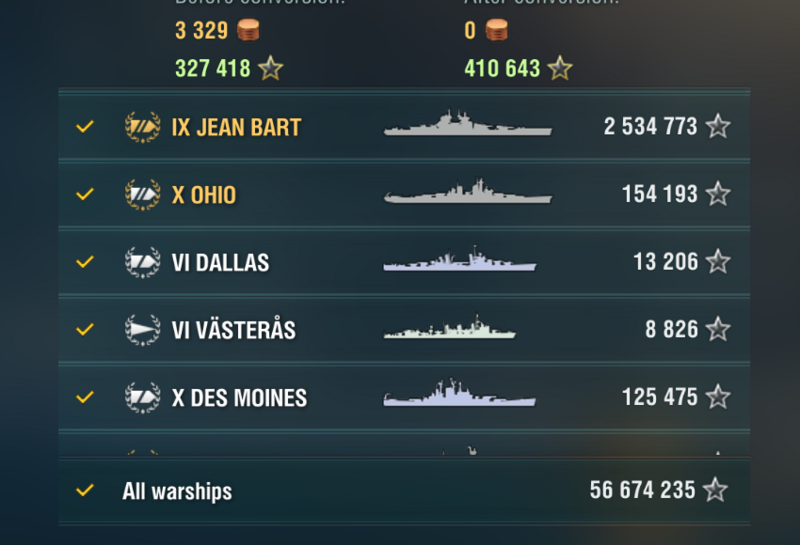Click the Jean Bart ship silhouette
The width and height of the screenshot is (800, 545).
[x=467, y=124]
